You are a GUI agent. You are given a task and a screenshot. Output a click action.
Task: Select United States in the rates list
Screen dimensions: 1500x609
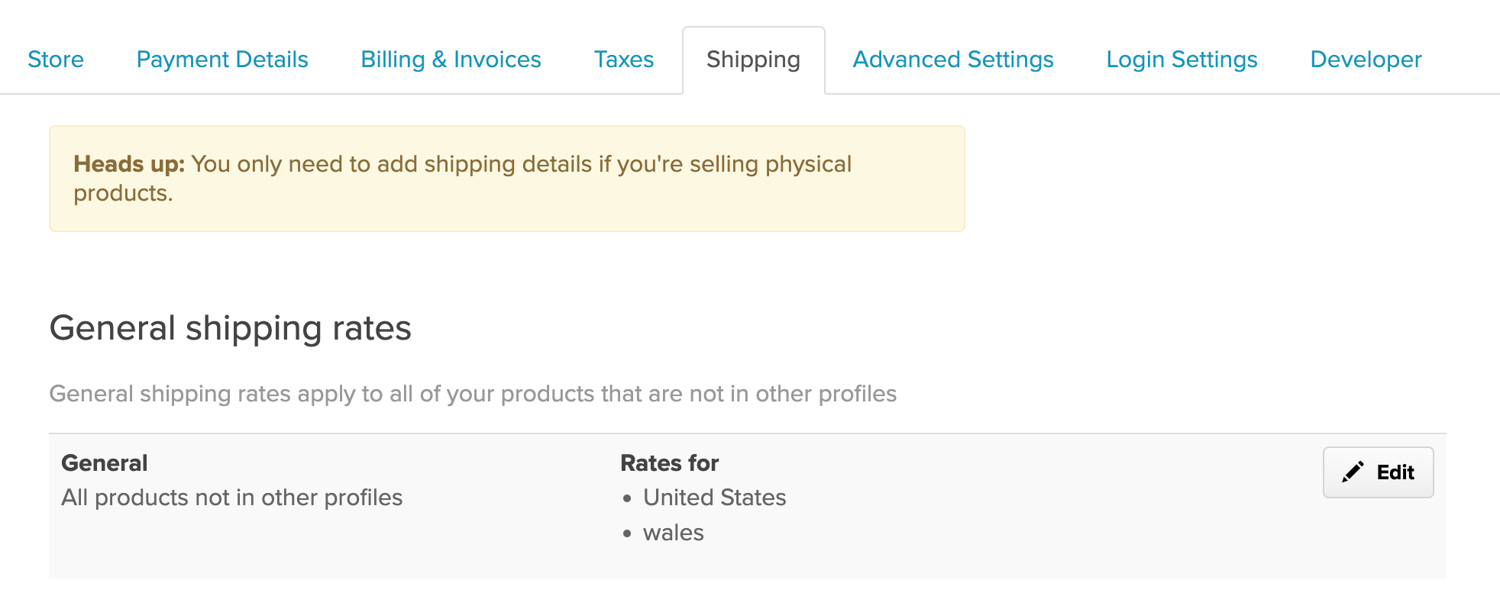point(714,498)
